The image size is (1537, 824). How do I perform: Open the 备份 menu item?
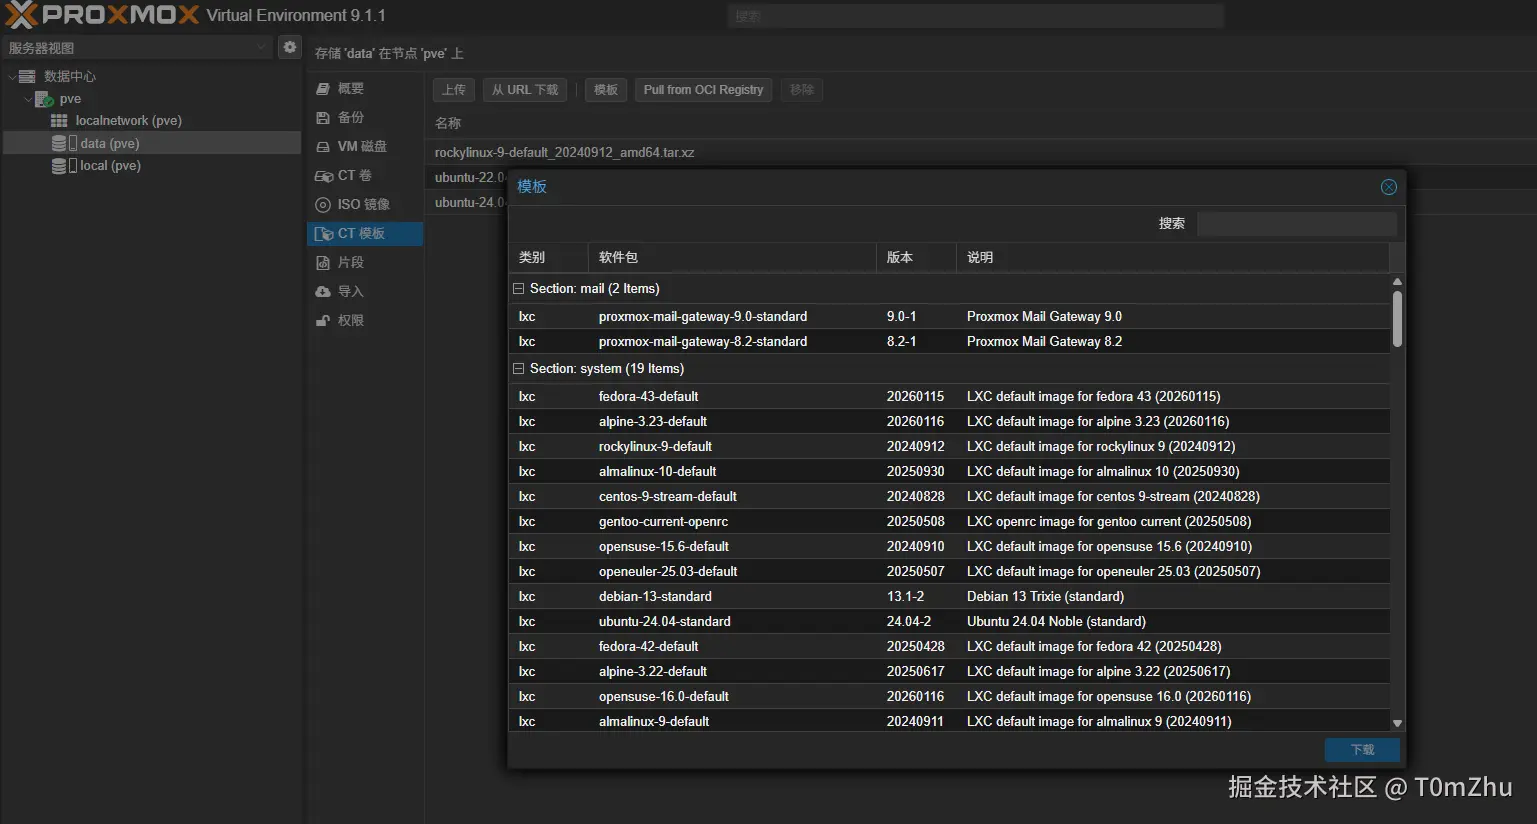click(365, 118)
